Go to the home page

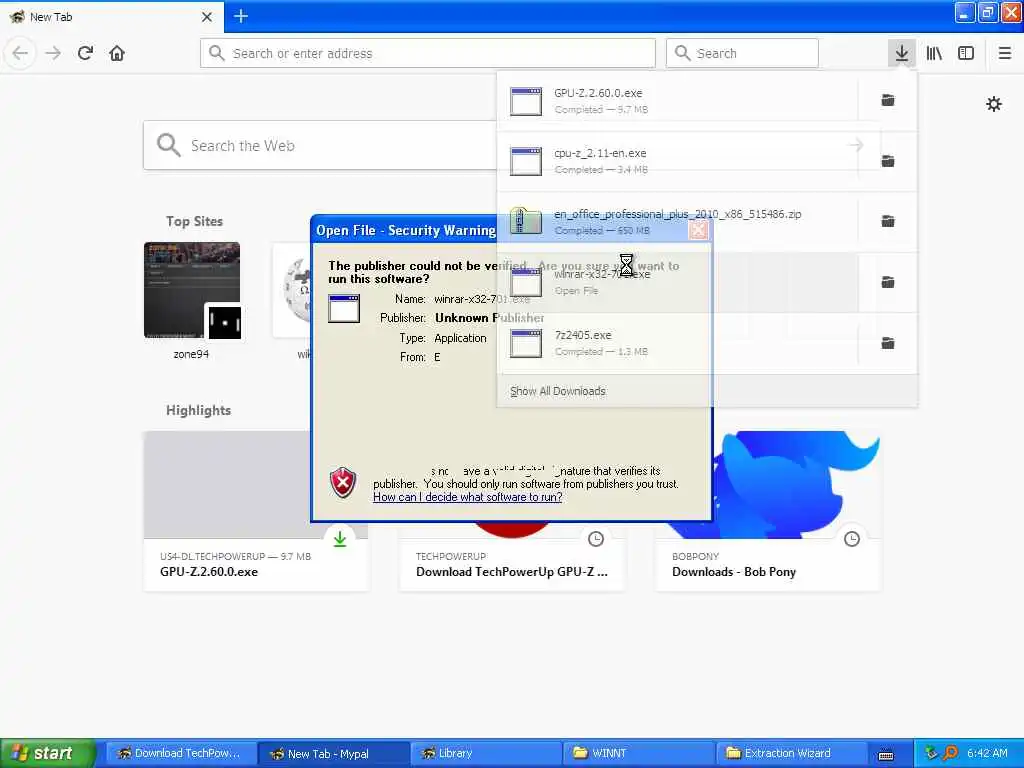point(117,53)
